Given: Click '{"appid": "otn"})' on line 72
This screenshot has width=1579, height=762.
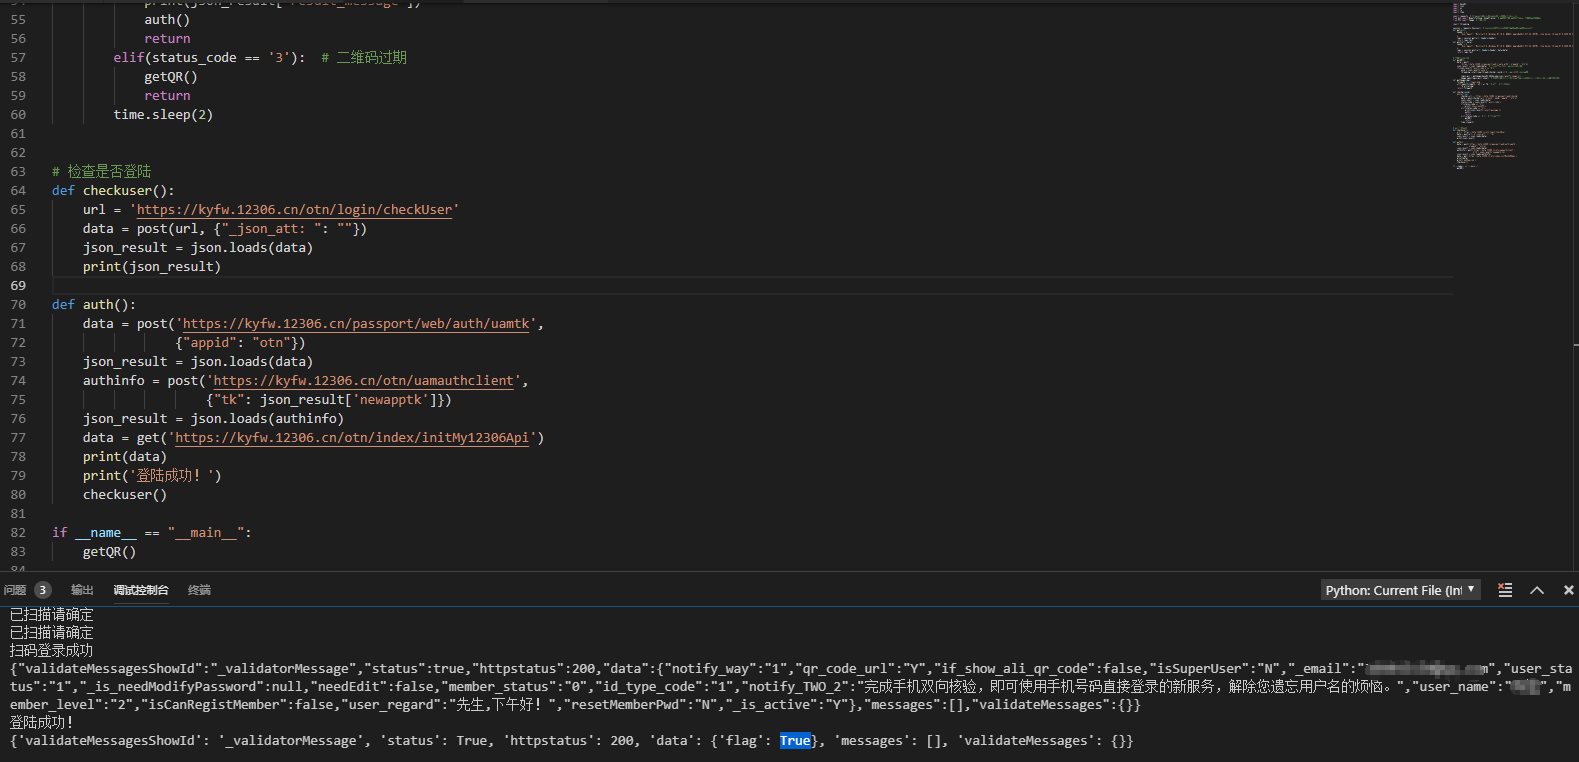Looking at the screenshot, I should 240,343.
